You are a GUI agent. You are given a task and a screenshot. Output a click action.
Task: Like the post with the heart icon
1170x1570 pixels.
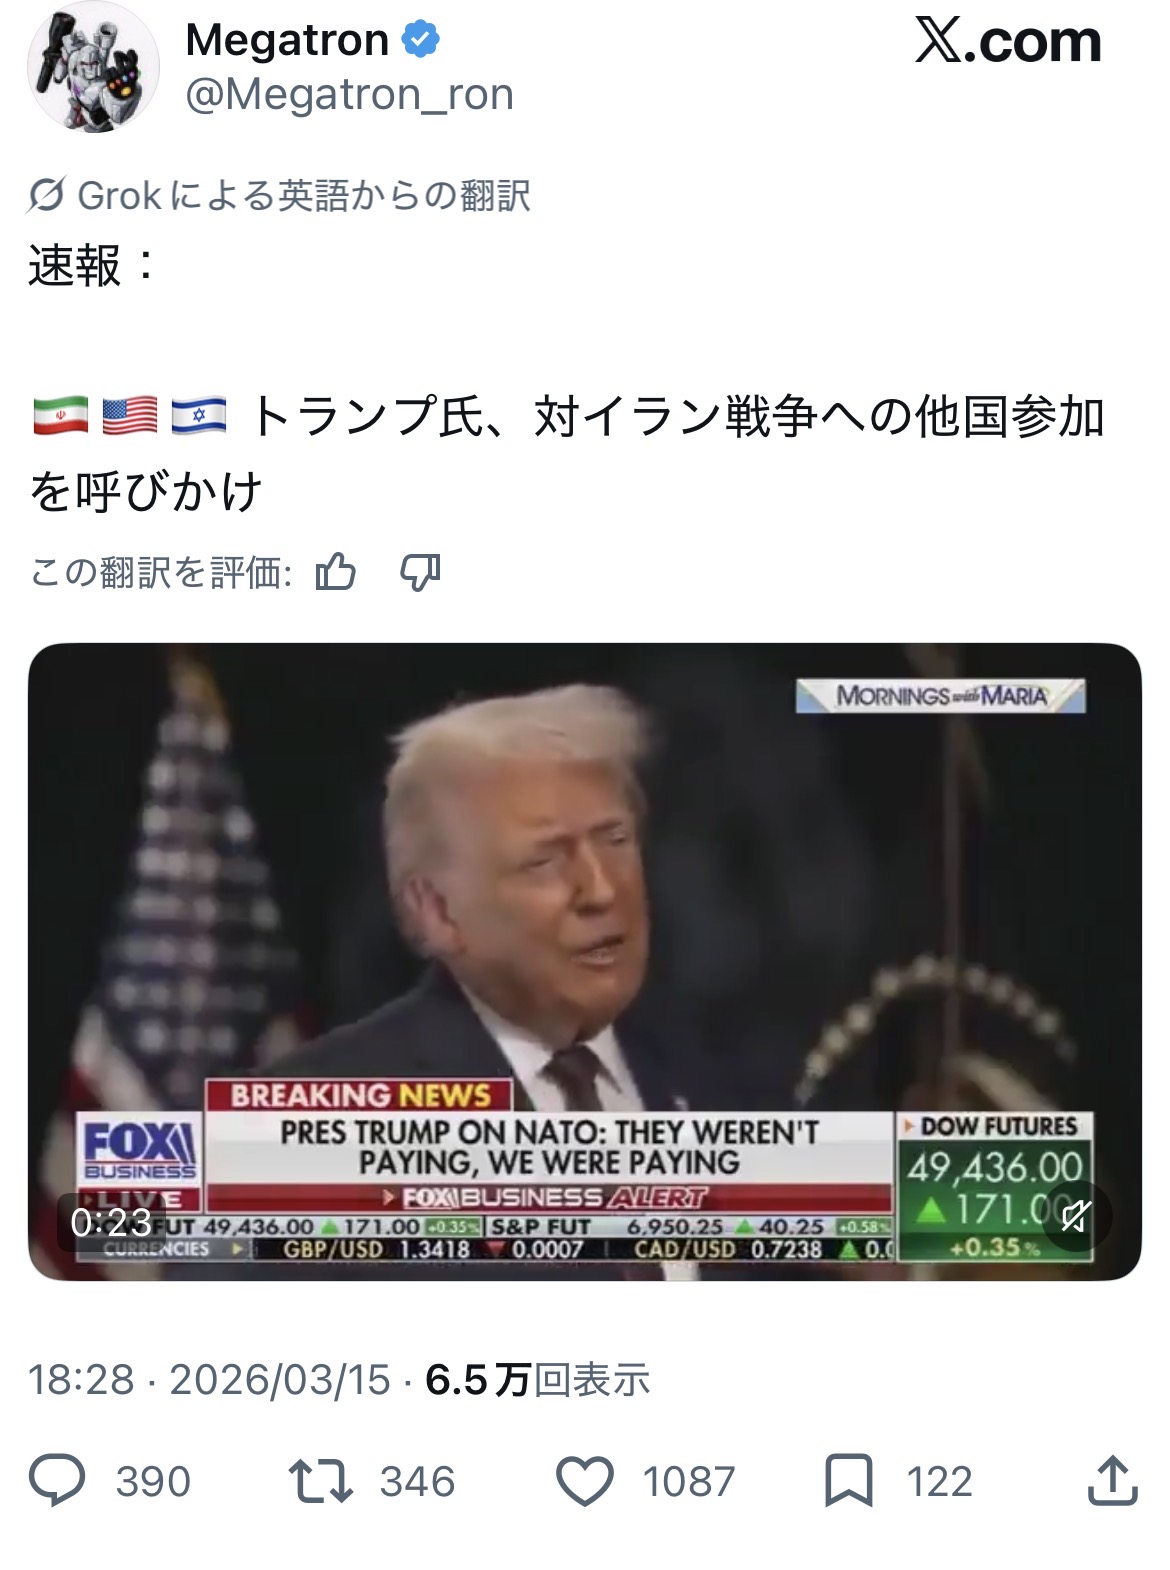[584, 1481]
